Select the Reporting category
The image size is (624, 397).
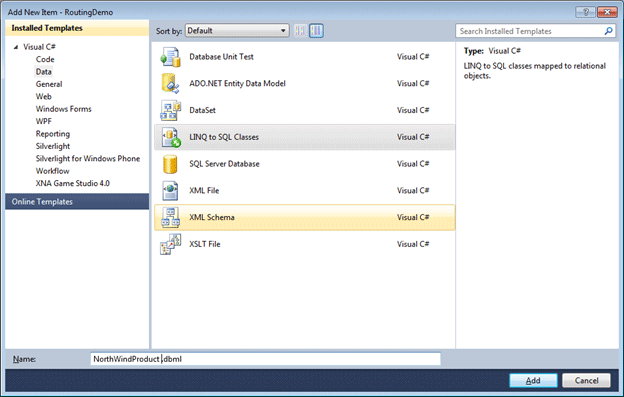tap(53, 134)
